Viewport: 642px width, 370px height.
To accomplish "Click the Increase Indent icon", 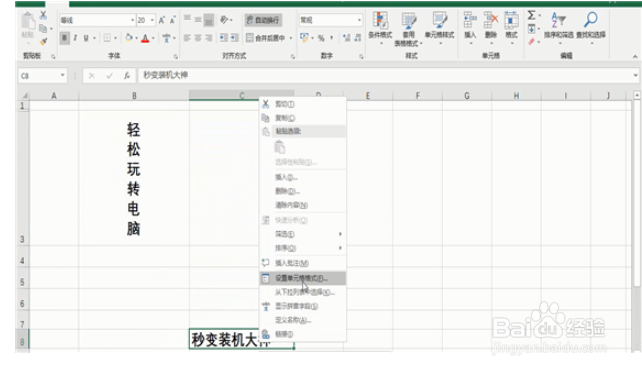I will point(234,38).
